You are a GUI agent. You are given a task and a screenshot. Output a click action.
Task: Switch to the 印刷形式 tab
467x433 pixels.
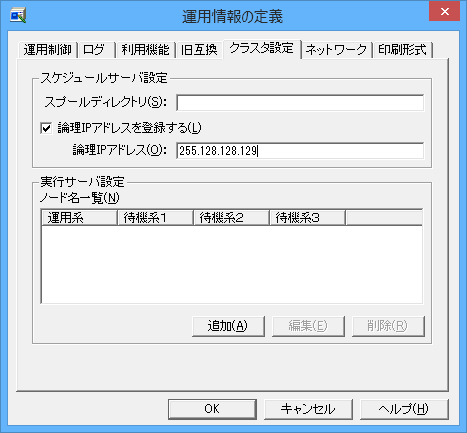403,50
